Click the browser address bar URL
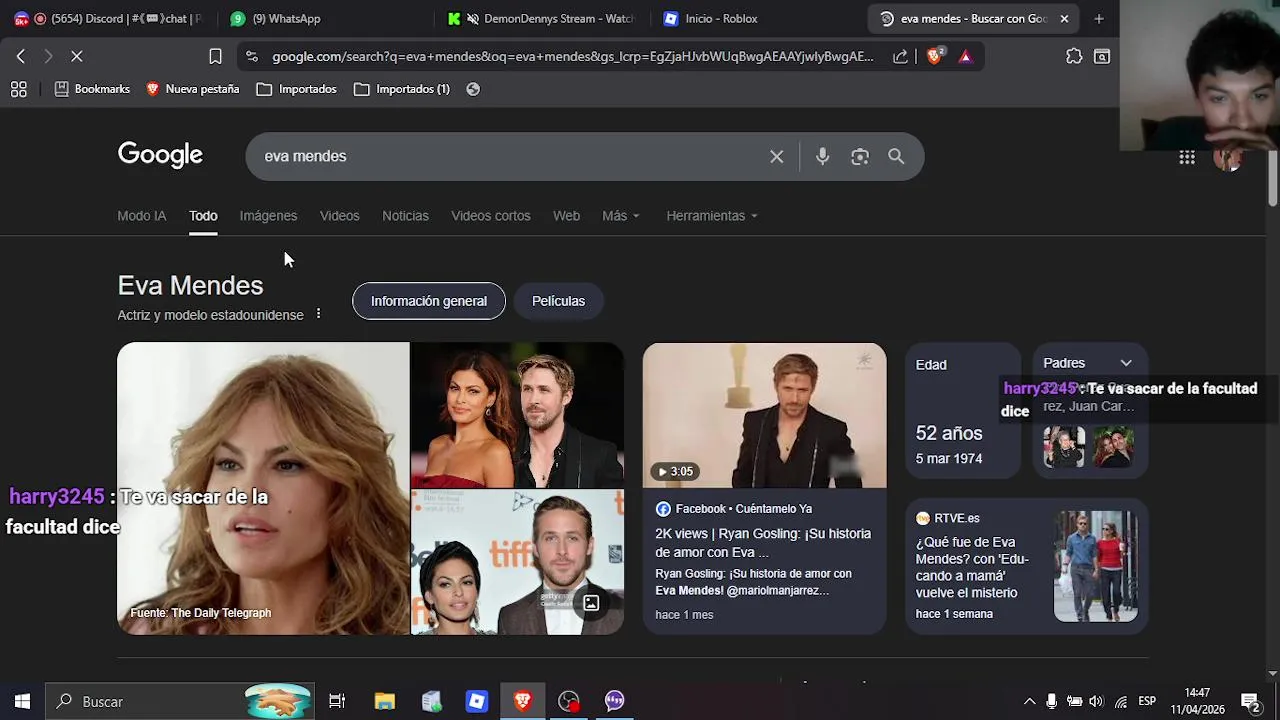This screenshot has width=1280, height=720. pos(572,57)
